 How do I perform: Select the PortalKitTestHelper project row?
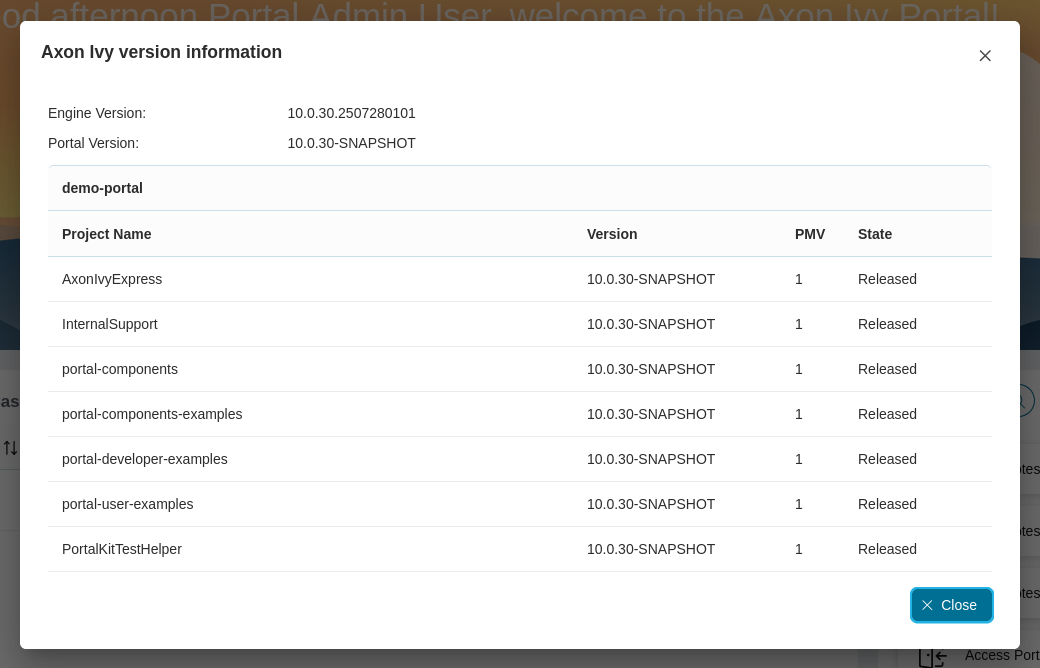point(122,549)
